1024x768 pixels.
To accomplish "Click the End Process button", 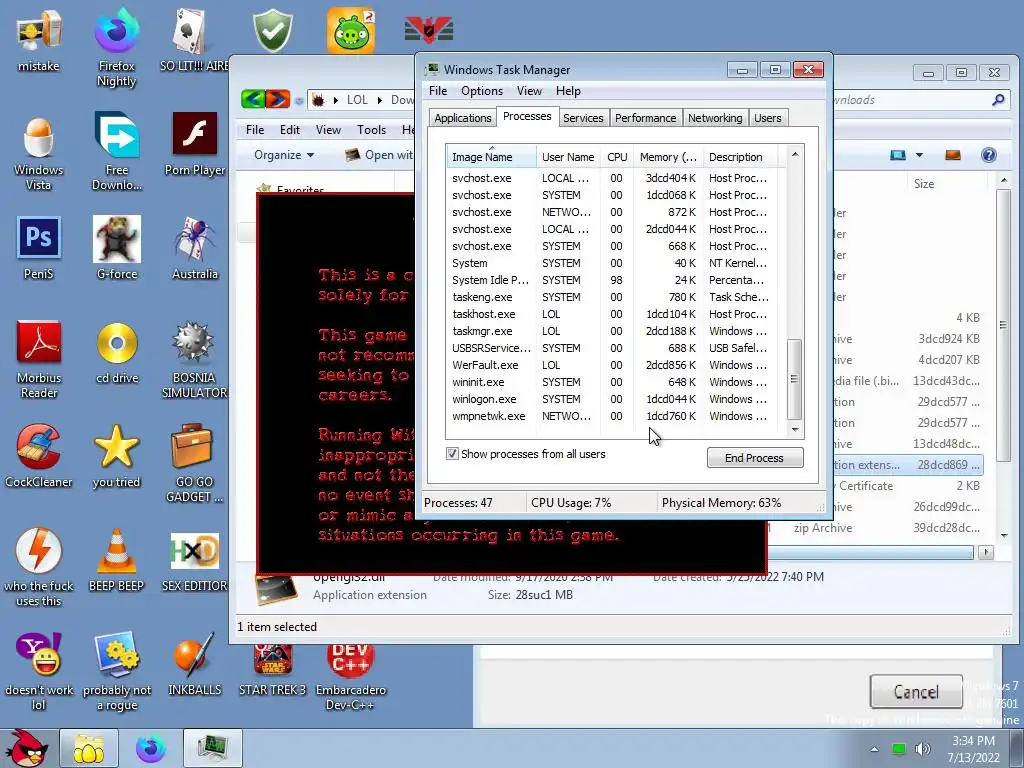I will 755,458.
